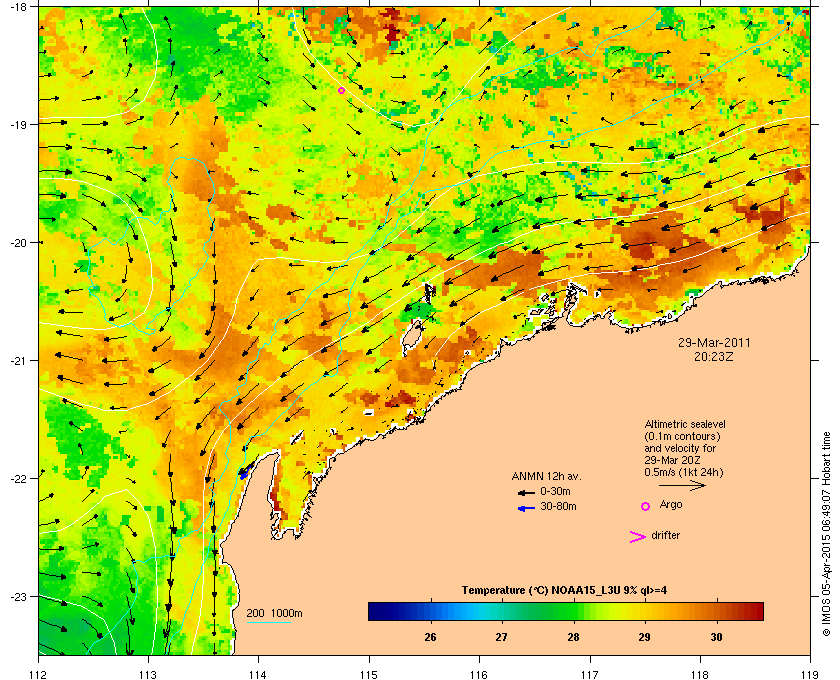The width and height of the screenshot is (840, 680).
Task: Click the '0.5m/s (1kt 24h)' scale text
Action: (x=684, y=473)
